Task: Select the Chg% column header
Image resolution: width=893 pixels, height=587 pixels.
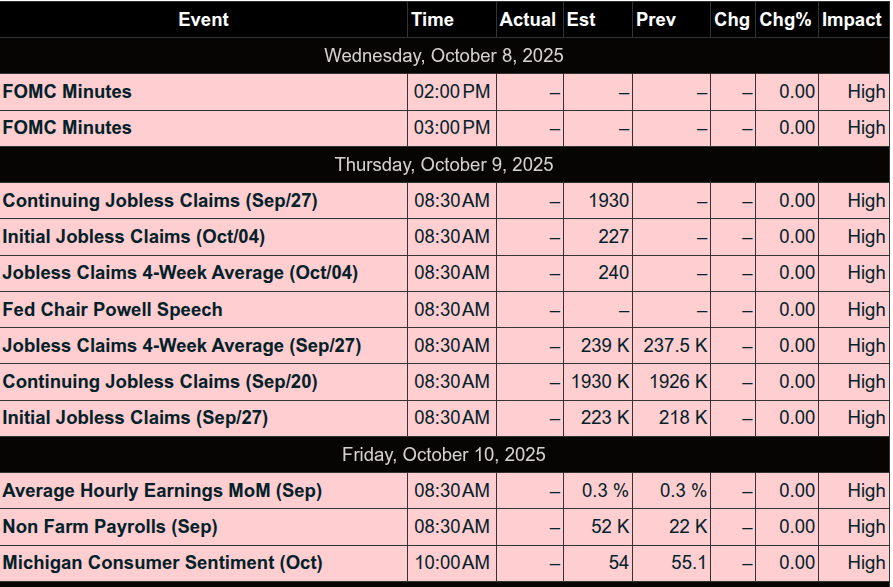Action: tap(785, 20)
